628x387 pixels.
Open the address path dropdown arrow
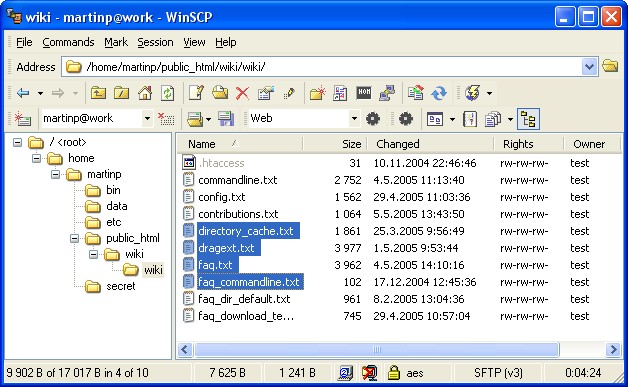point(589,67)
